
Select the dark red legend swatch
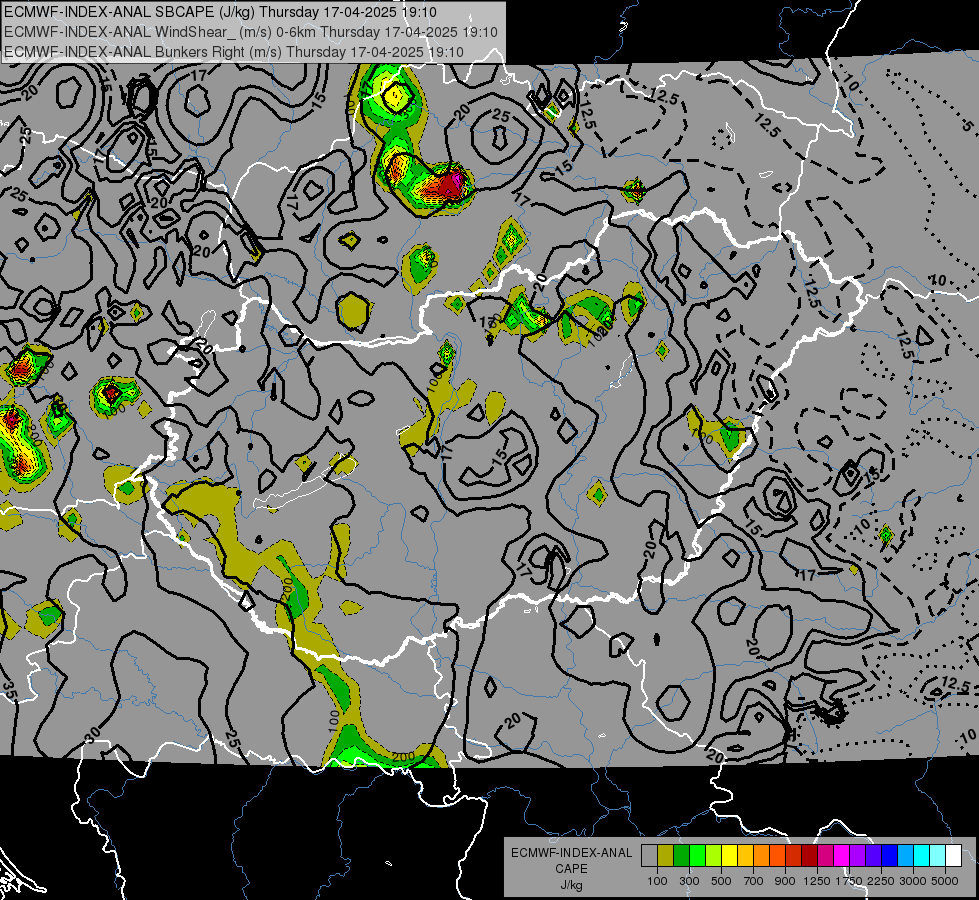[x=810, y=855]
